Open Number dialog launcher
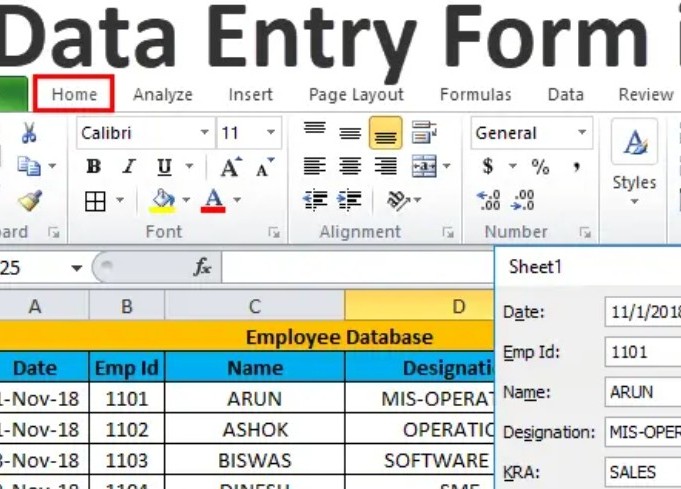Viewport: 681px width, 489px height. click(x=585, y=233)
